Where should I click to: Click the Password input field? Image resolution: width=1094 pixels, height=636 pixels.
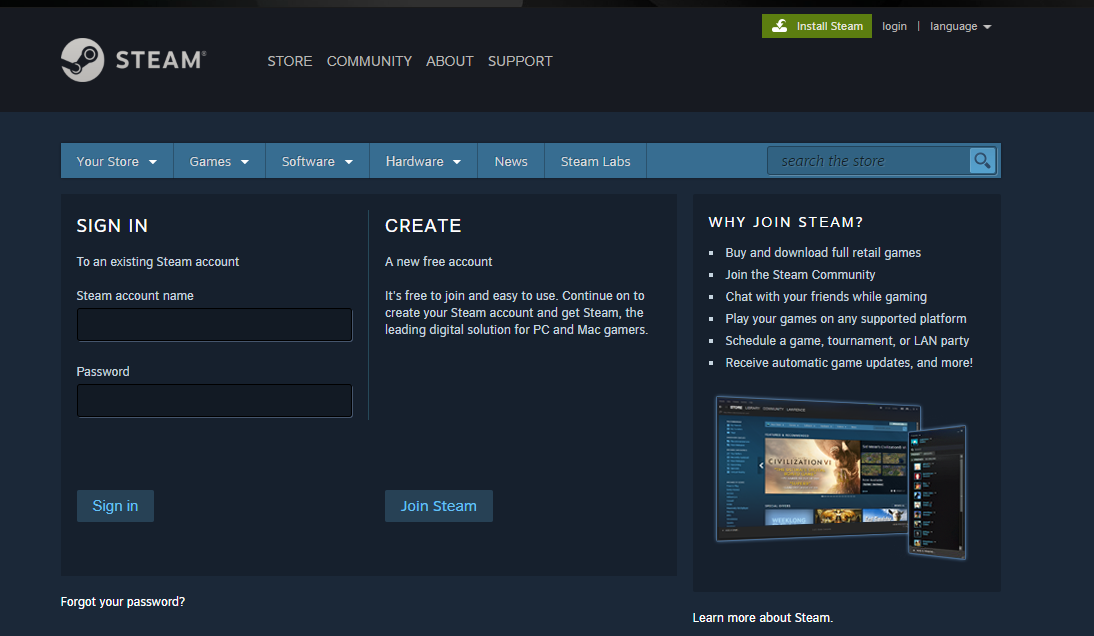point(214,401)
